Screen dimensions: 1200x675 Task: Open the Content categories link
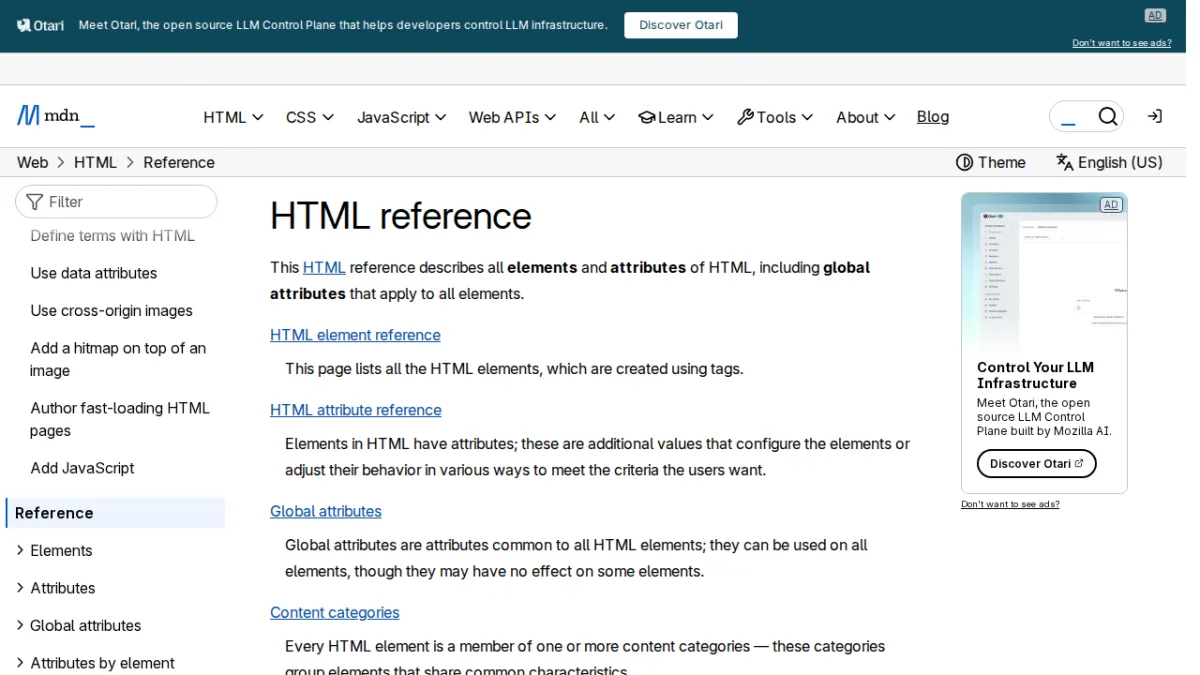point(335,612)
